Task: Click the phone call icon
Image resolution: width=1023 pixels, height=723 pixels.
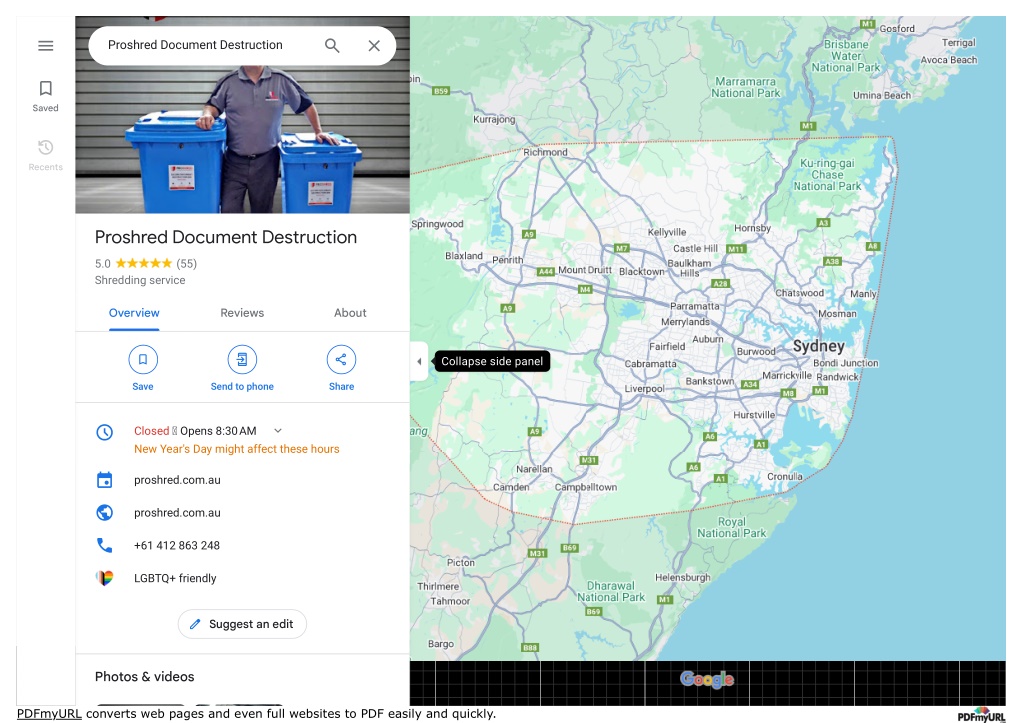Action: pyautogui.click(x=104, y=546)
